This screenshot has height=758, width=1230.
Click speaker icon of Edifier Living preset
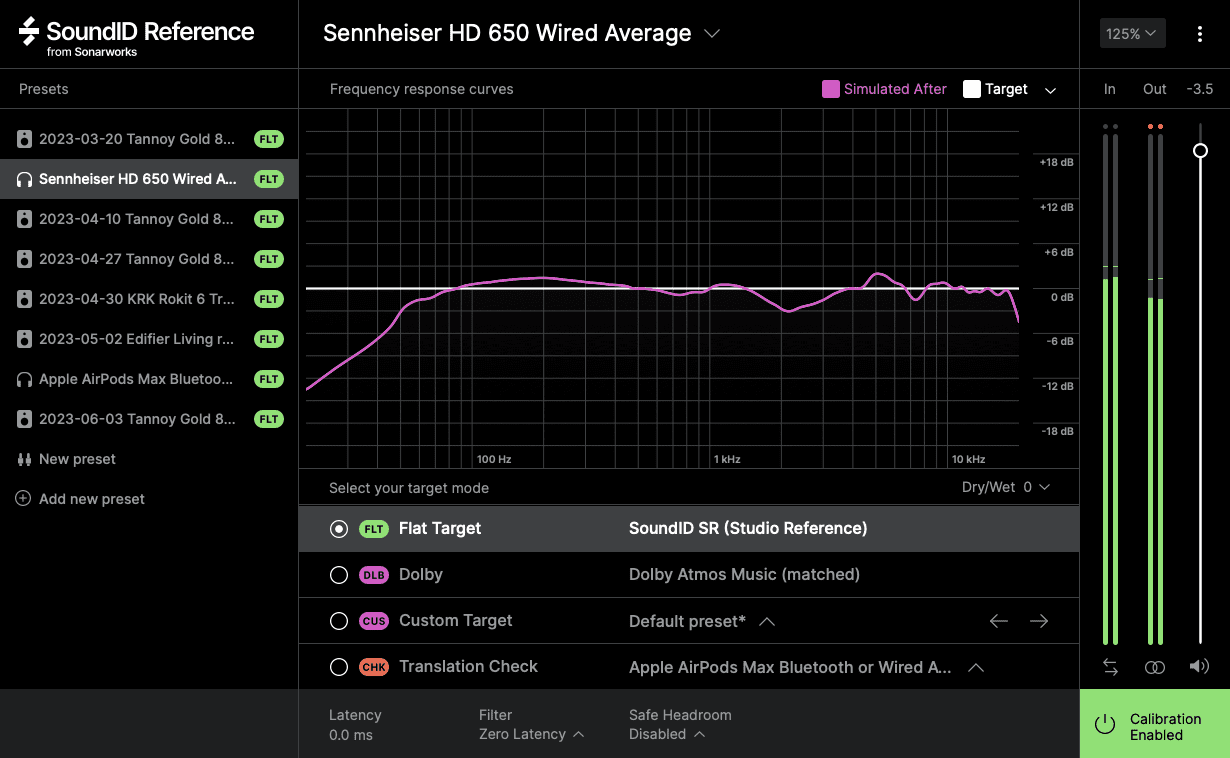(x=24, y=339)
